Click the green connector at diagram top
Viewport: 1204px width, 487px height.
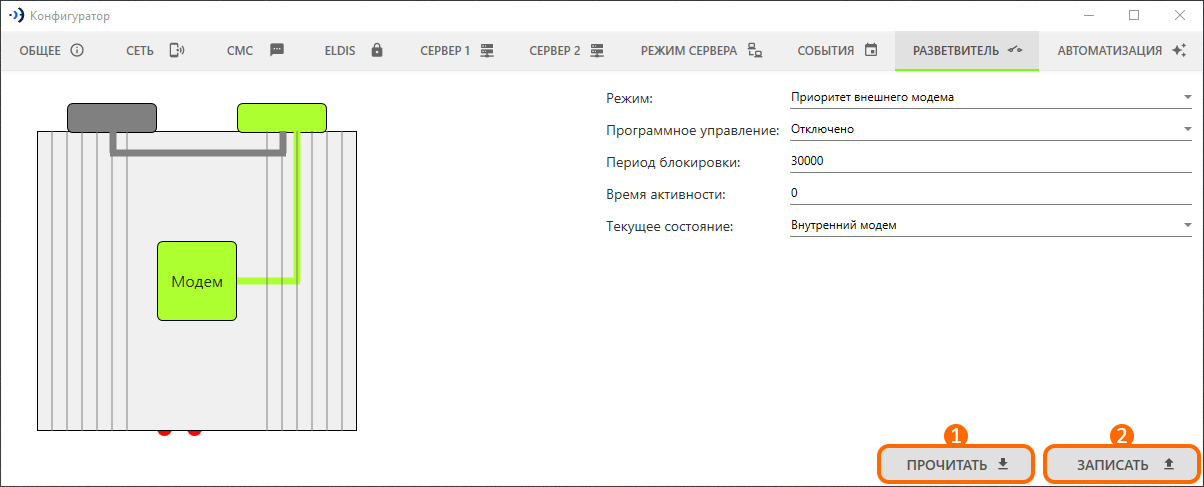pos(282,118)
